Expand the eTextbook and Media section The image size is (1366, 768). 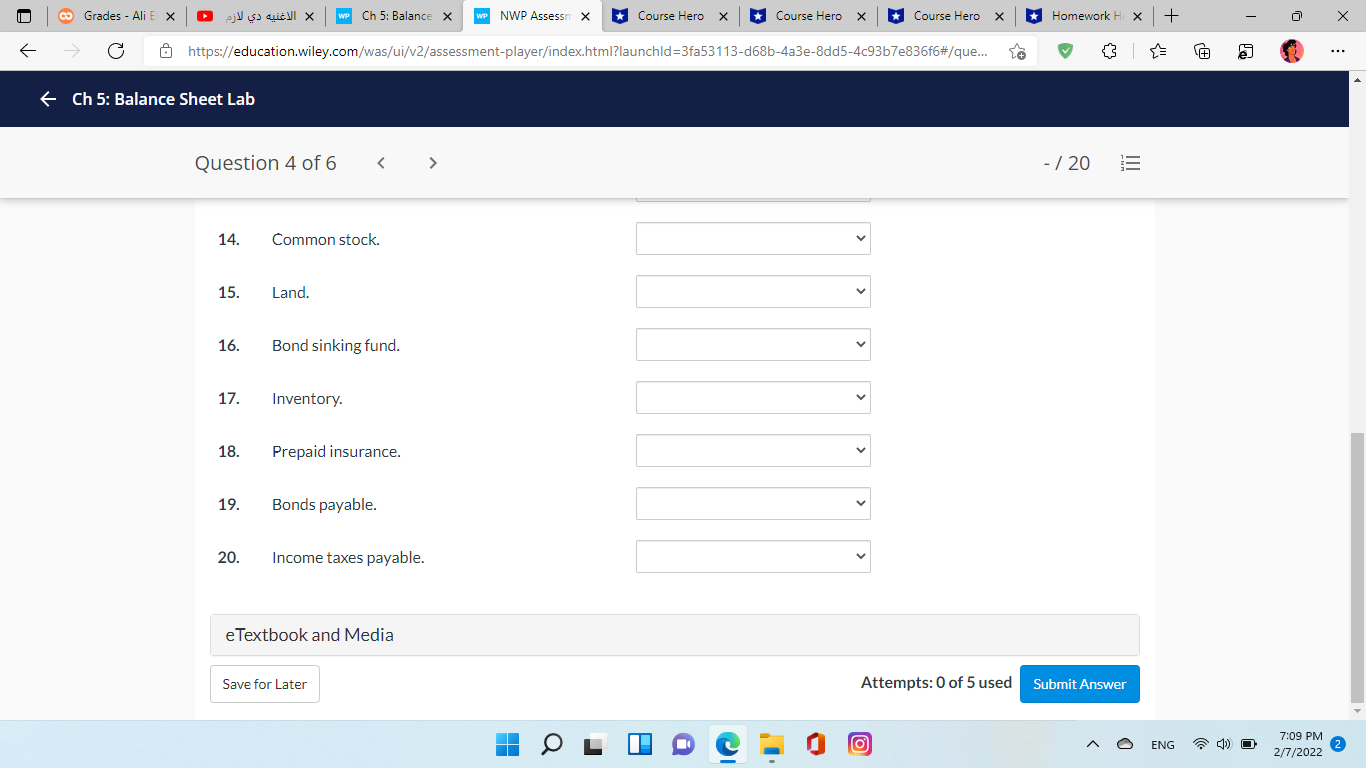pos(675,634)
